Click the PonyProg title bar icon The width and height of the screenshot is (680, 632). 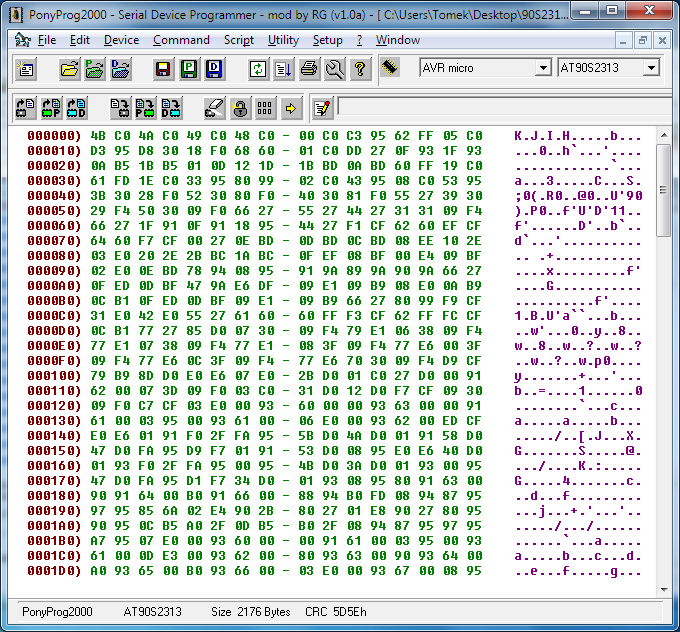(x=16, y=14)
